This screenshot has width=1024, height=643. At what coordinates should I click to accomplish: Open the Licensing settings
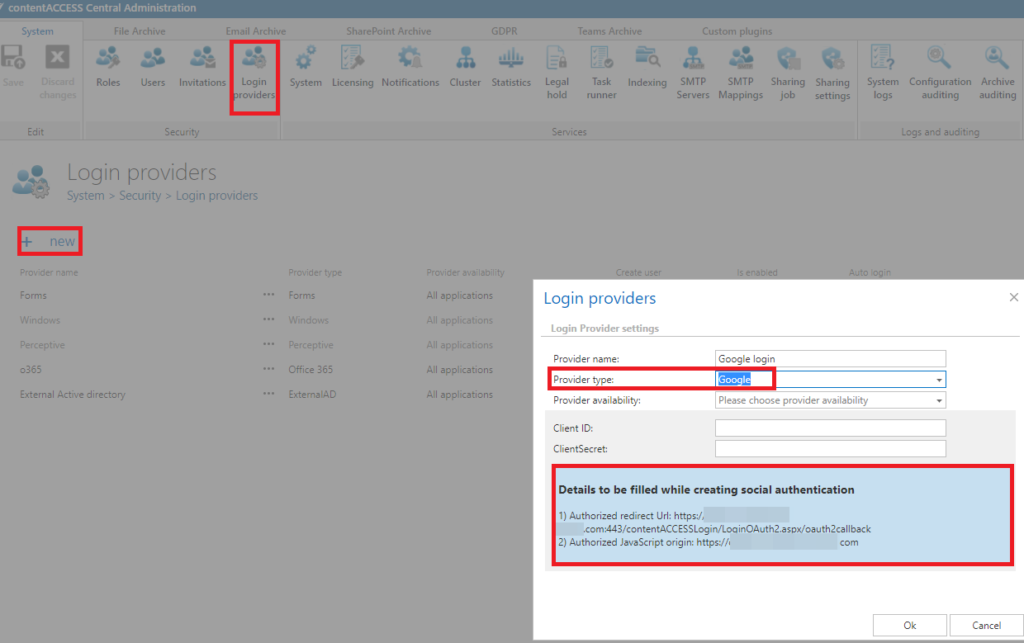[x=352, y=67]
